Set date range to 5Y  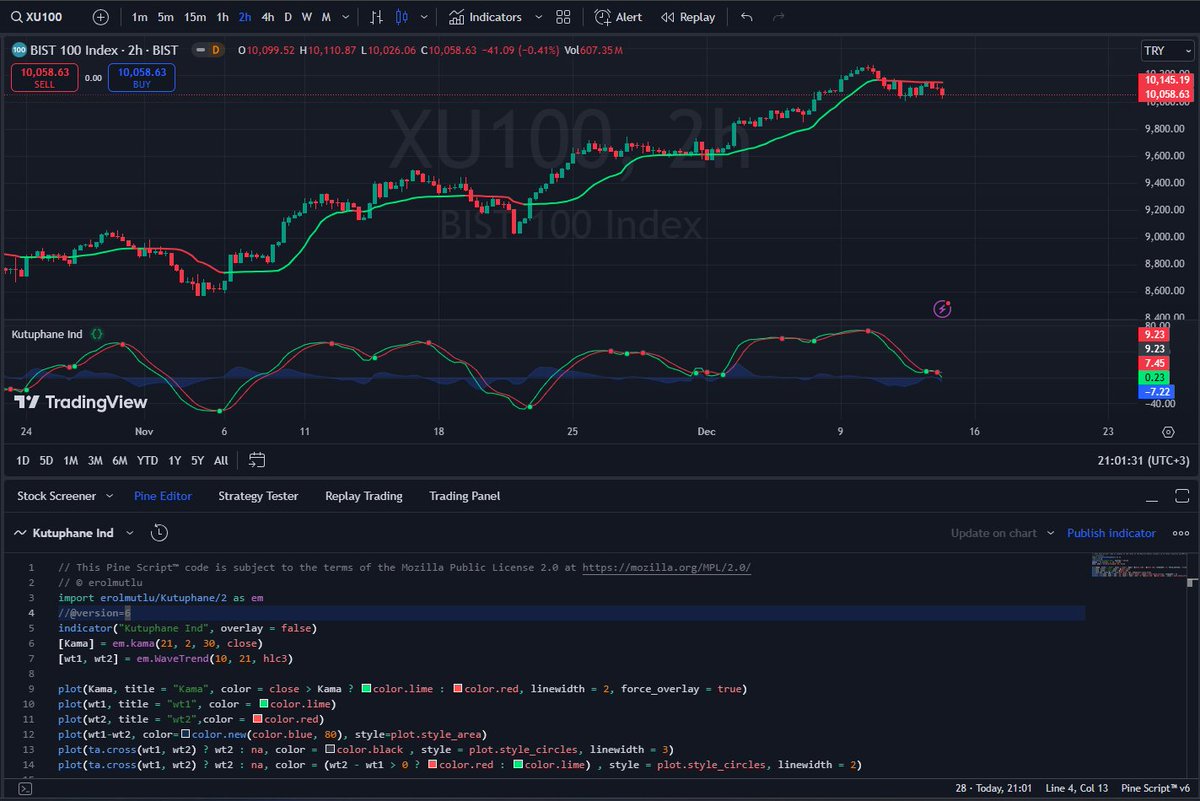point(197,460)
